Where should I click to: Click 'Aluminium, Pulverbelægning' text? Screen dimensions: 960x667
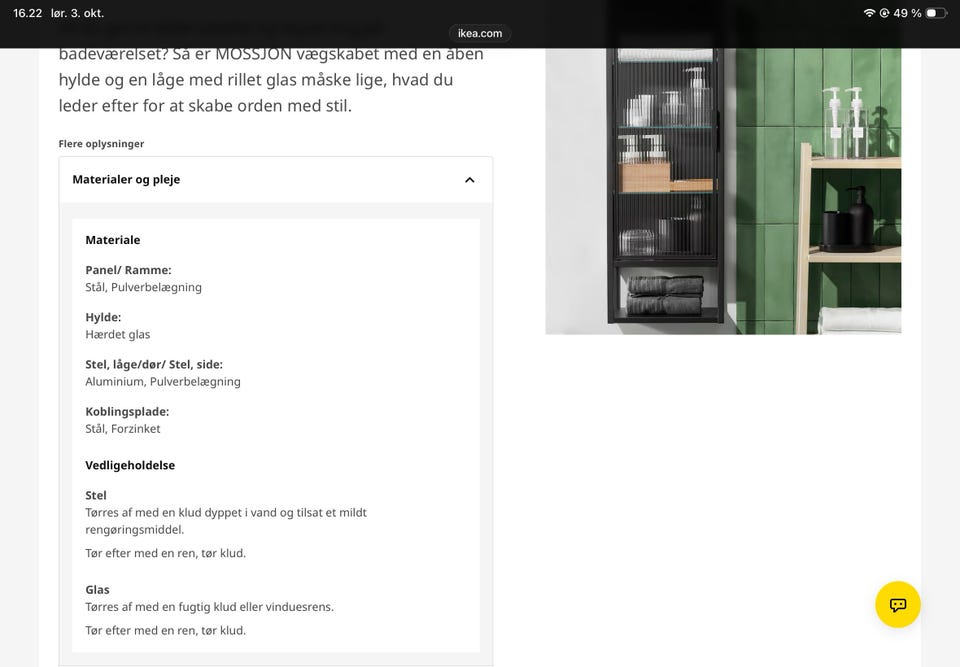[x=163, y=382]
